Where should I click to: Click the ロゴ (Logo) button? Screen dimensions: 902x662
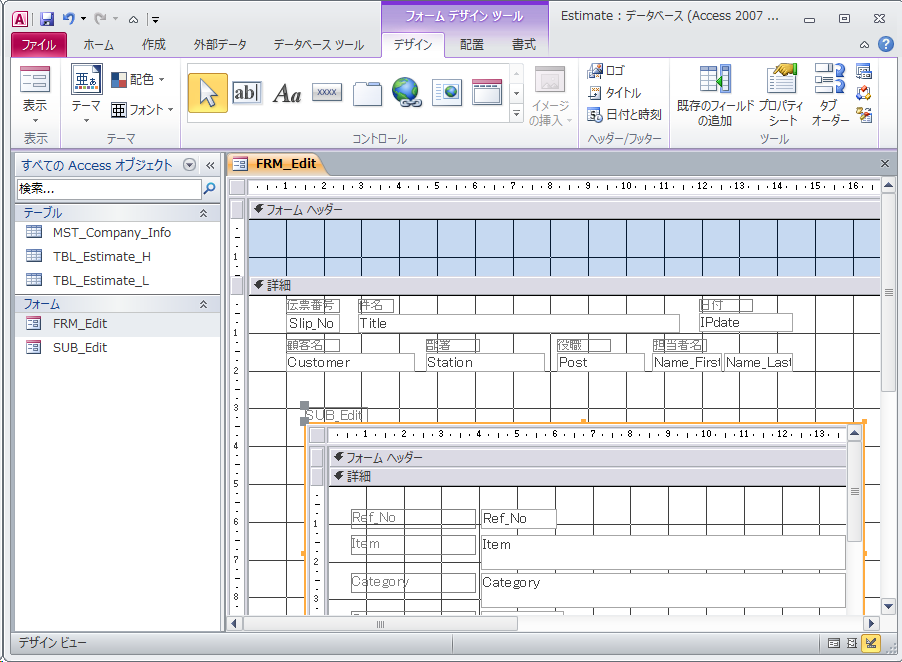pyautogui.click(x=606, y=71)
